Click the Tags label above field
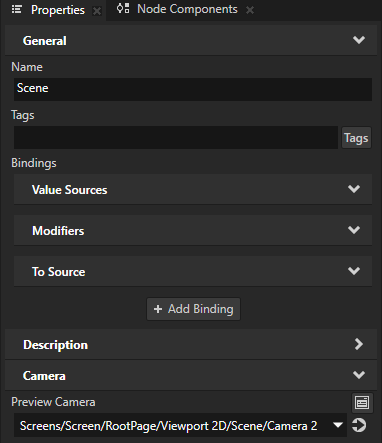The height and width of the screenshot is (443, 382). click(23, 115)
